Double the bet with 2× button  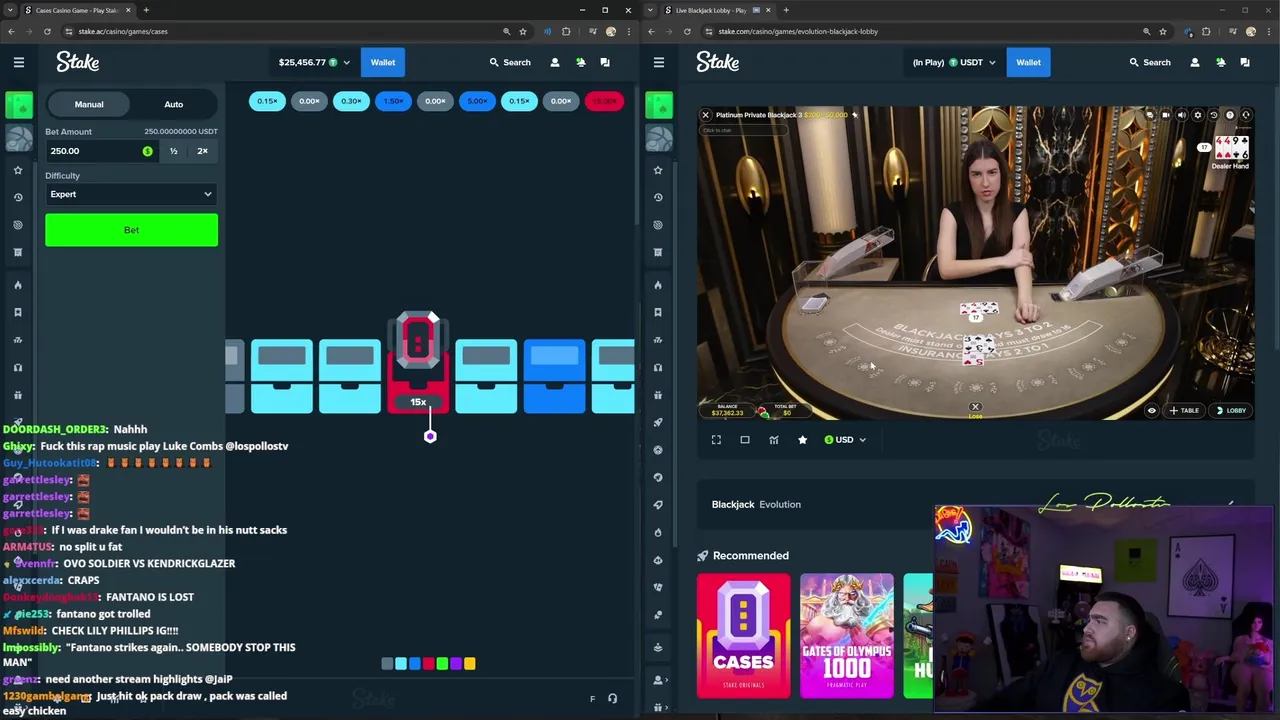[x=203, y=151]
